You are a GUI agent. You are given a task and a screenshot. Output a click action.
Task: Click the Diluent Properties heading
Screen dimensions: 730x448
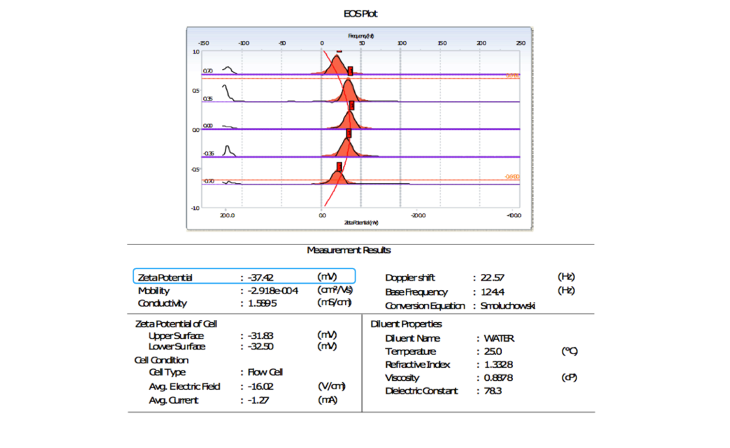406,324
